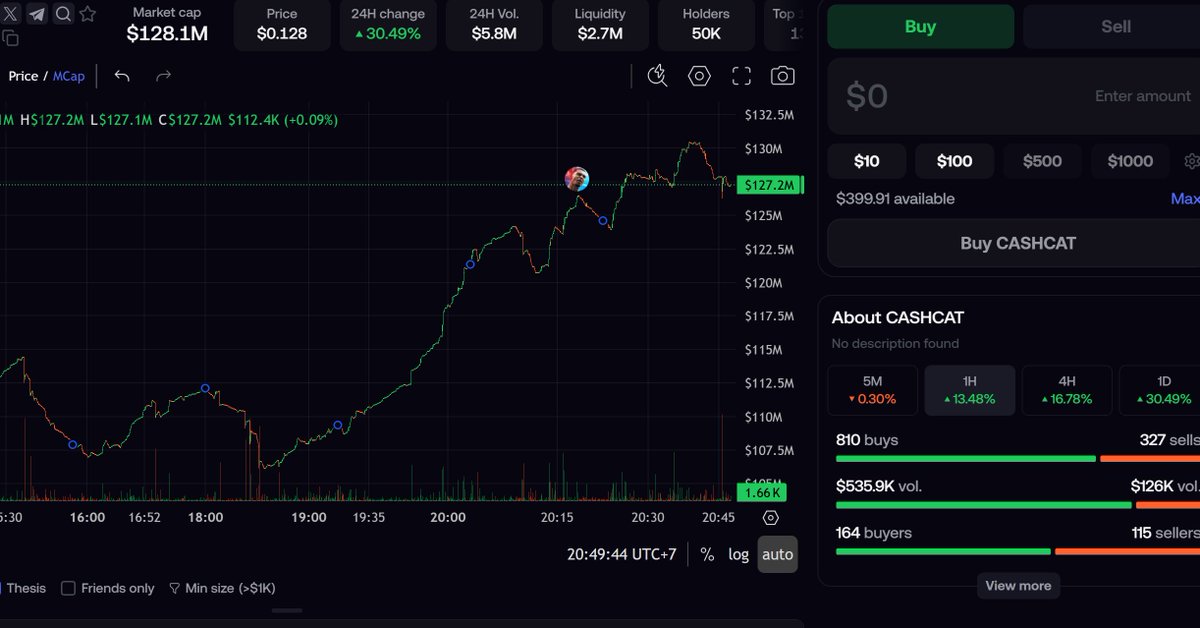This screenshot has width=1200, height=628.
Task: Click the search magnifier icon
Action: [62, 14]
